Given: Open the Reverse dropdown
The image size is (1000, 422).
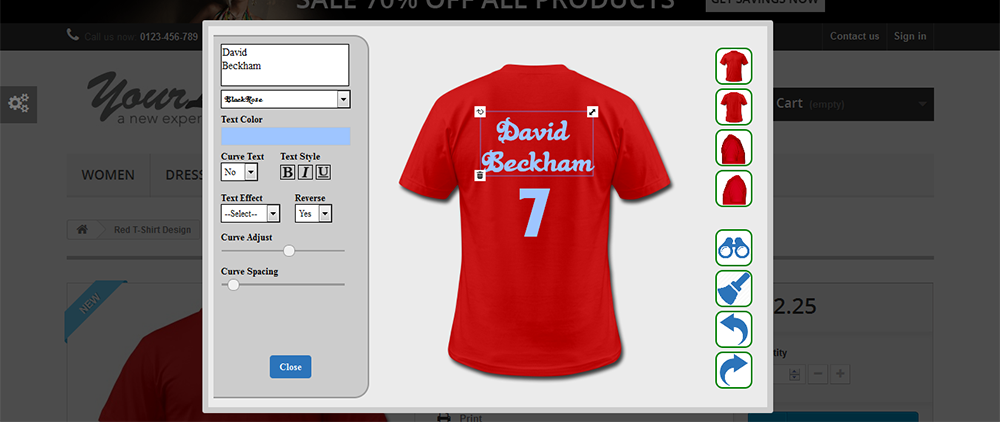Looking at the screenshot, I should point(313,214).
